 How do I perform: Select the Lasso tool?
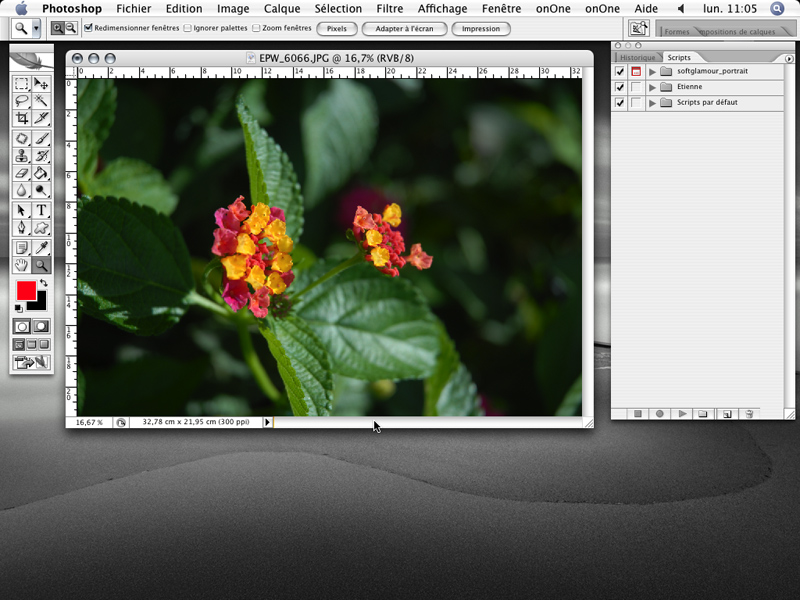click(x=21, y=101)
